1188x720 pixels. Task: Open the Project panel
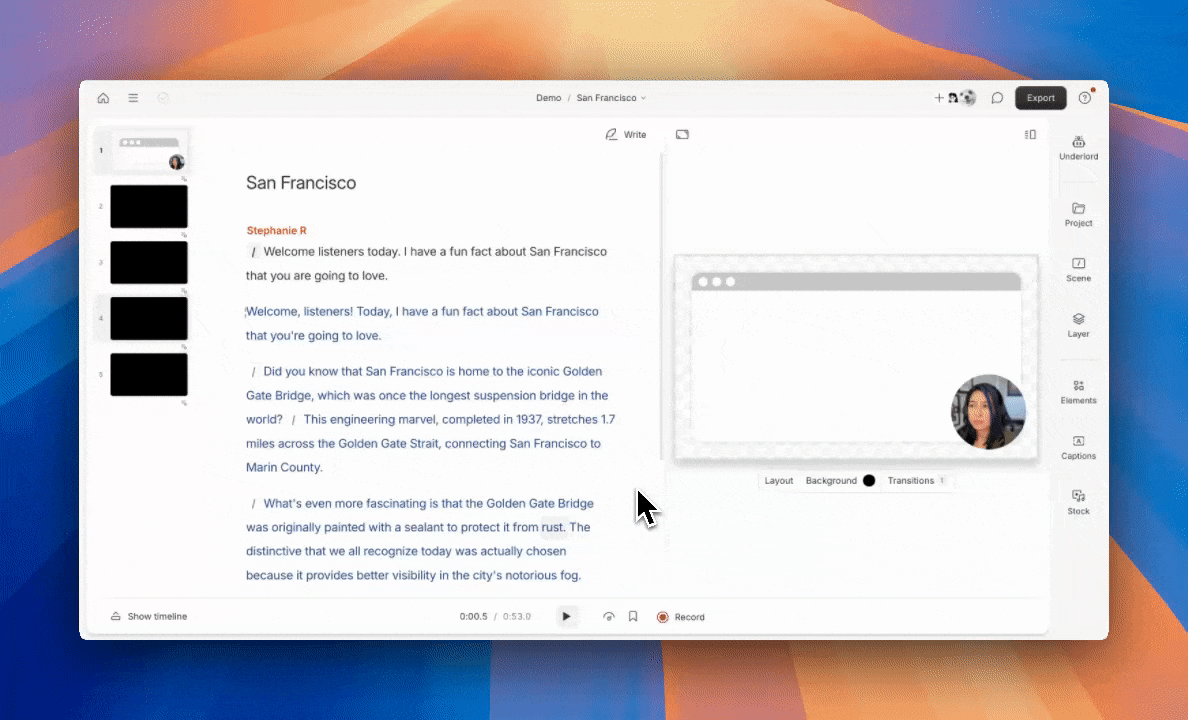[1078, 214]
